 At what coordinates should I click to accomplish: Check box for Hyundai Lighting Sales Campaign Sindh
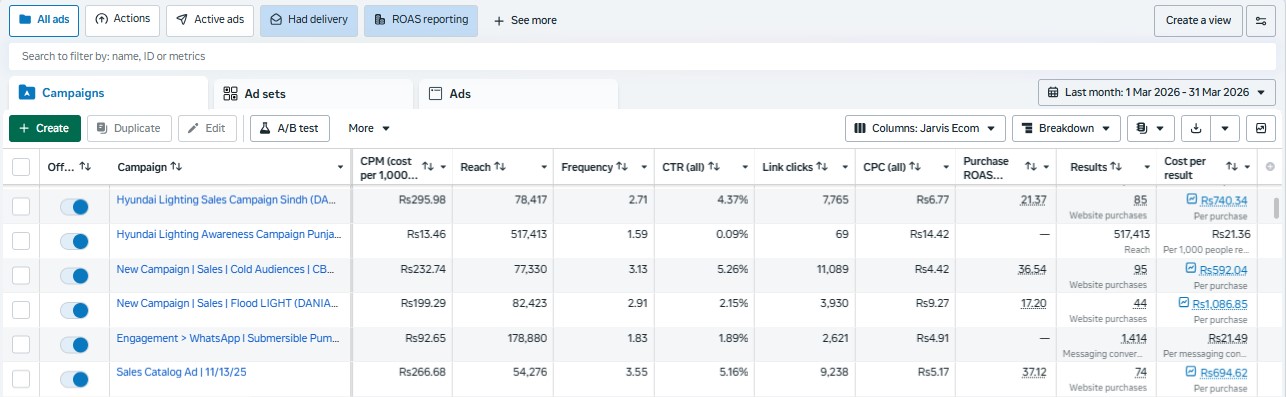pos(21,206)
